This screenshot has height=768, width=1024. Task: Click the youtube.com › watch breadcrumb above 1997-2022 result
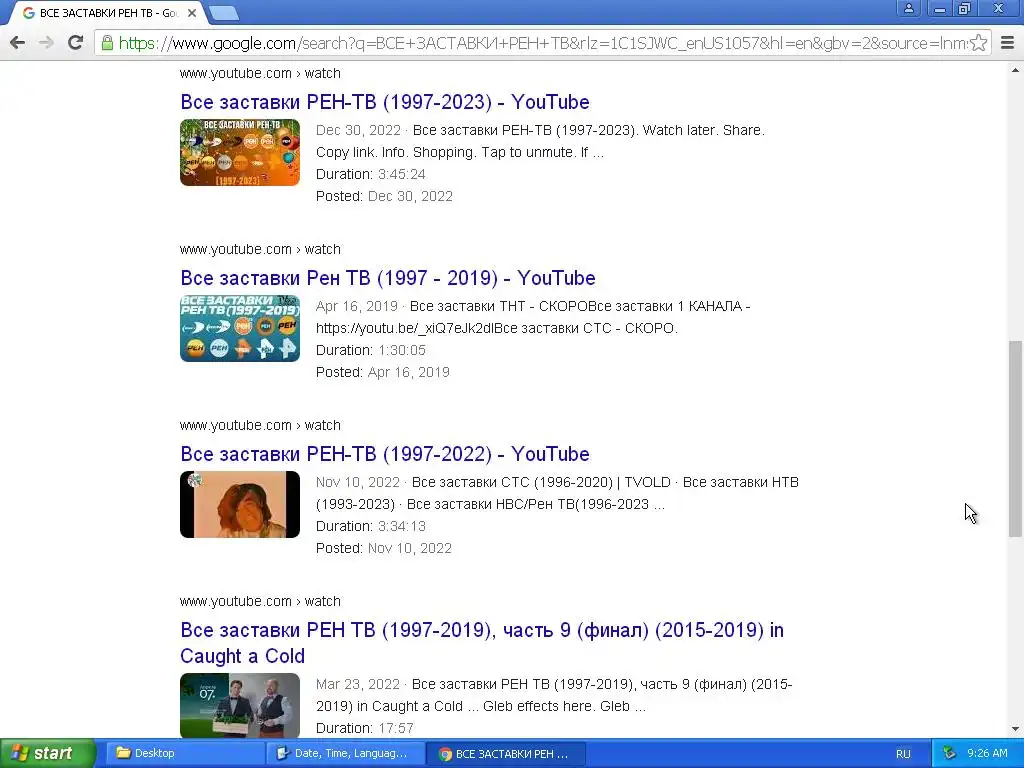[x=260, y=425]
